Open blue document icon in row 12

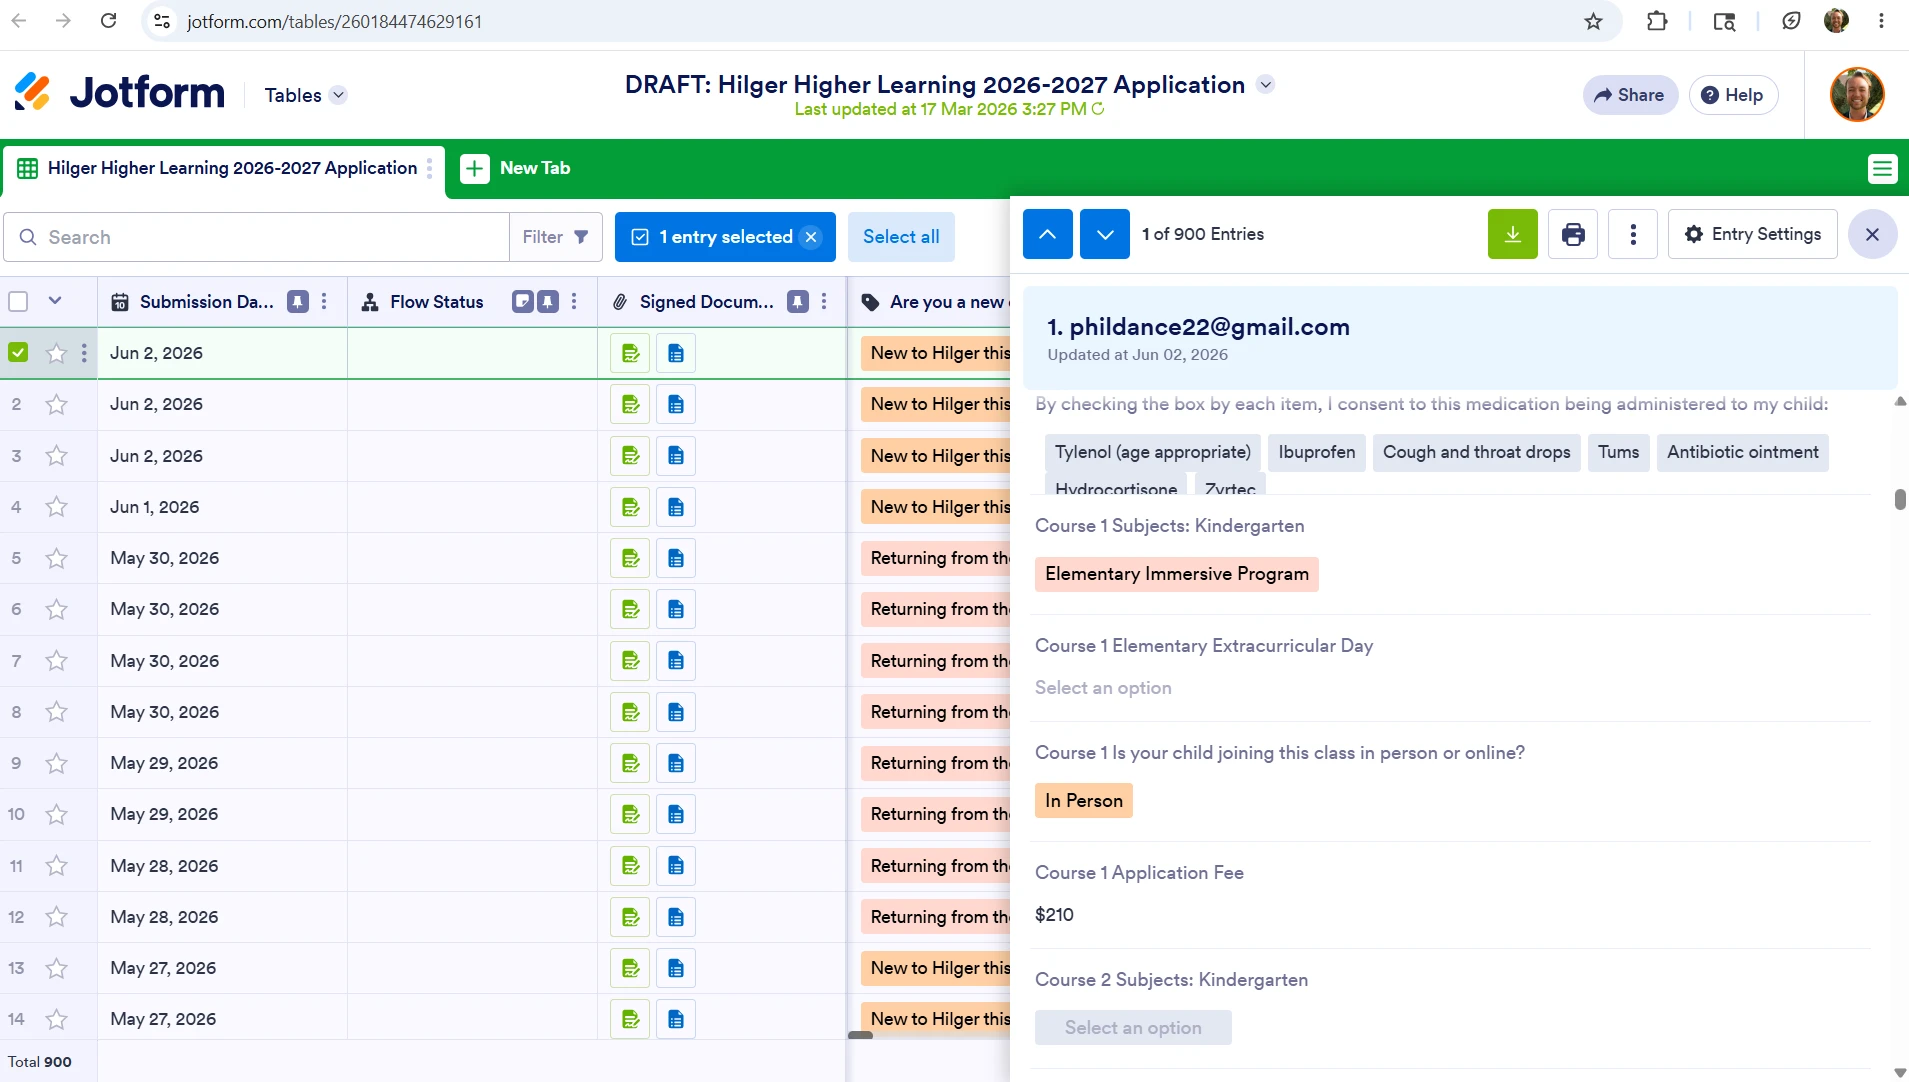tap(676, 917)
